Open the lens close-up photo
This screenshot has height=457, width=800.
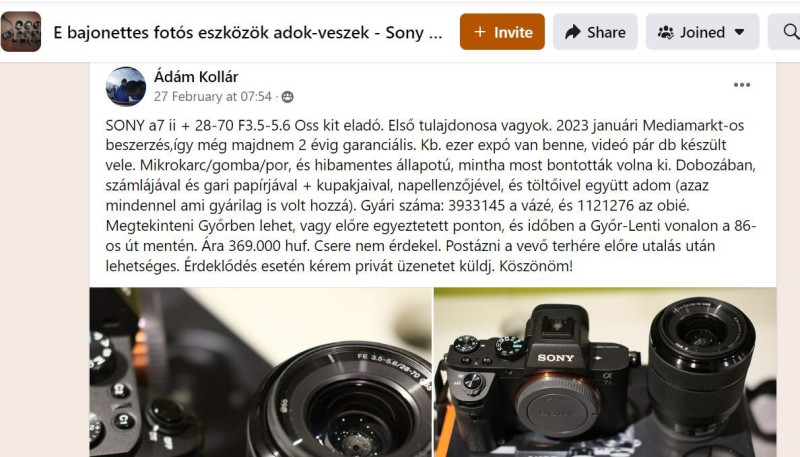coord(261,372)
